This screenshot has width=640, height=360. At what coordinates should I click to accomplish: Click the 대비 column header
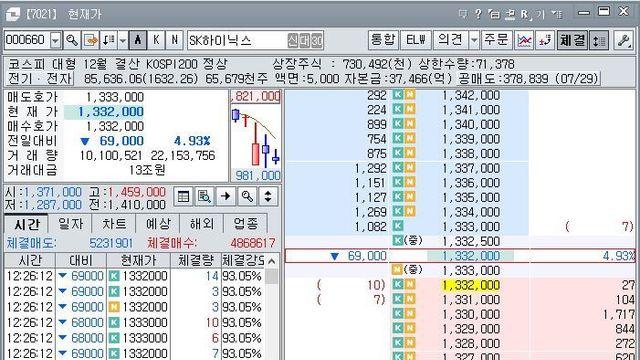pyautogui.click(x=81, y=260)
